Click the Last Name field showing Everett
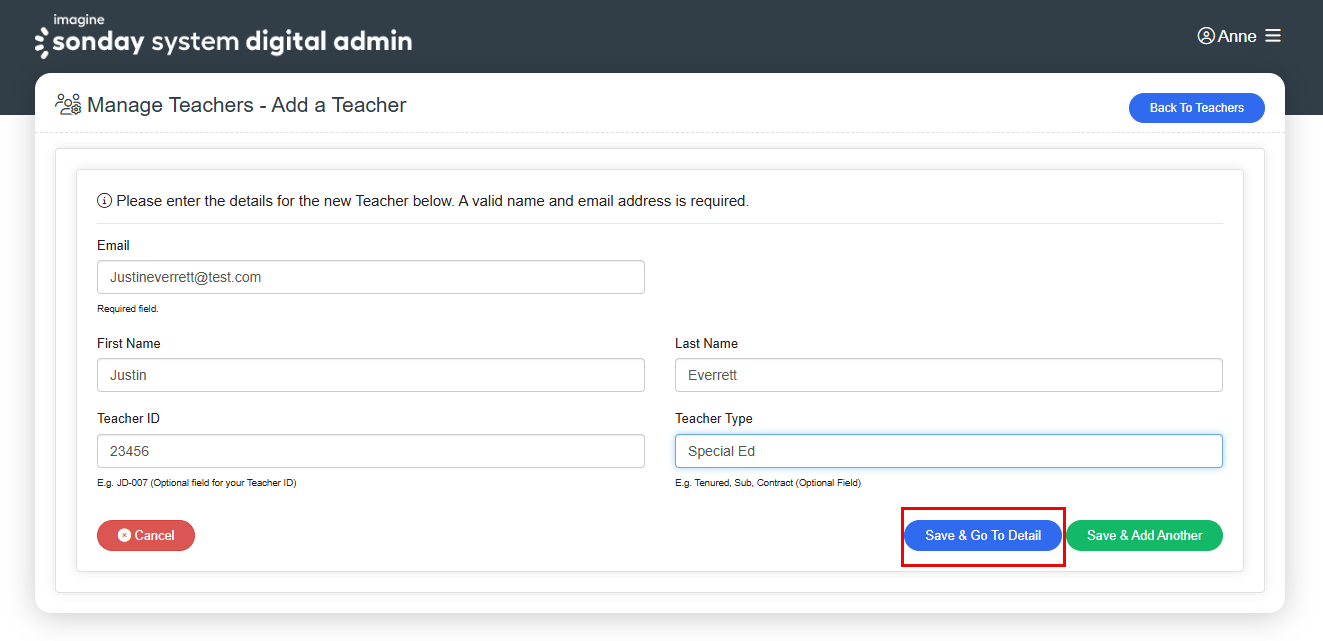 tap(948, 374)
